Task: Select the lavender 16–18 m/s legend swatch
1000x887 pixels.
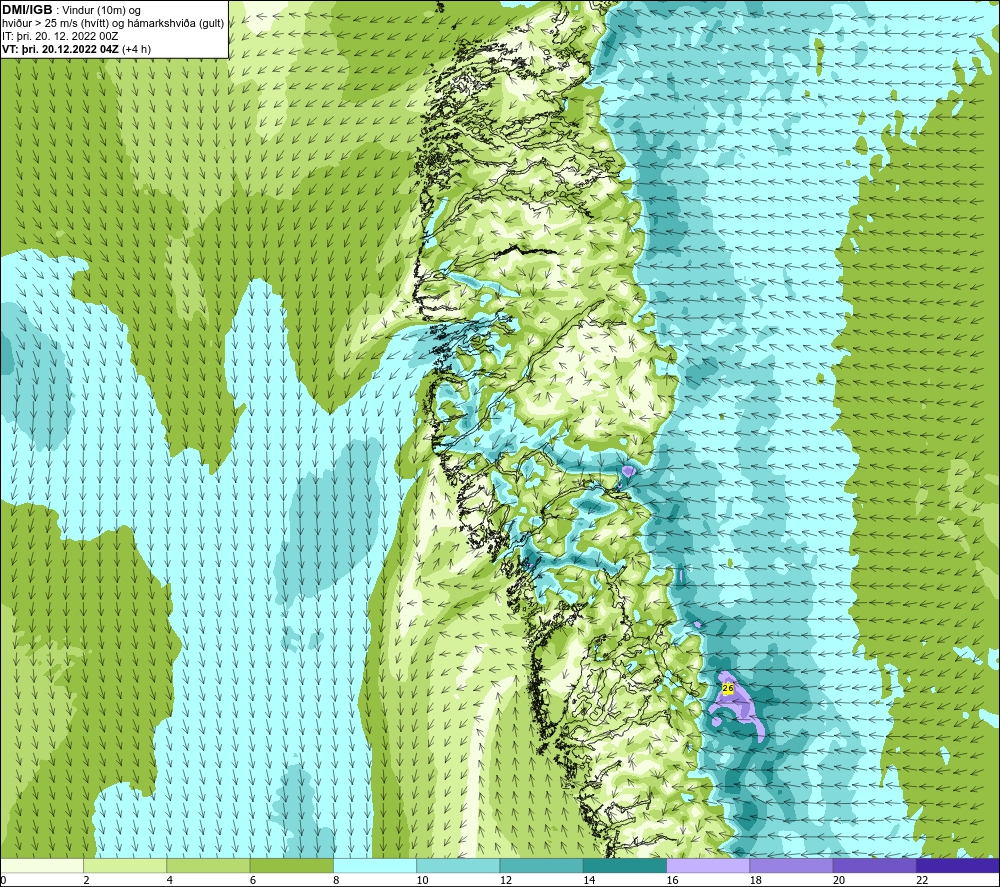Action: [x=708, y=865]
